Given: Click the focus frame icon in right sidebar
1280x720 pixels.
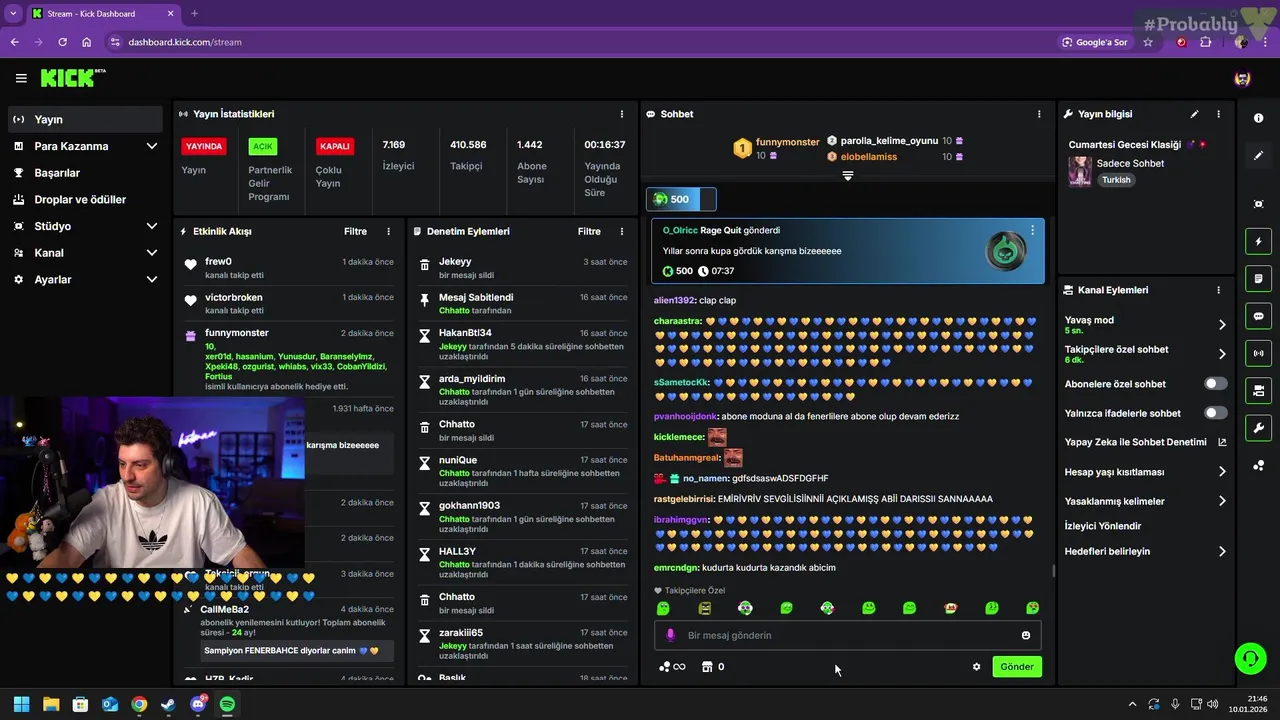Looking at the screenshot, I should tap(1258, 204).
